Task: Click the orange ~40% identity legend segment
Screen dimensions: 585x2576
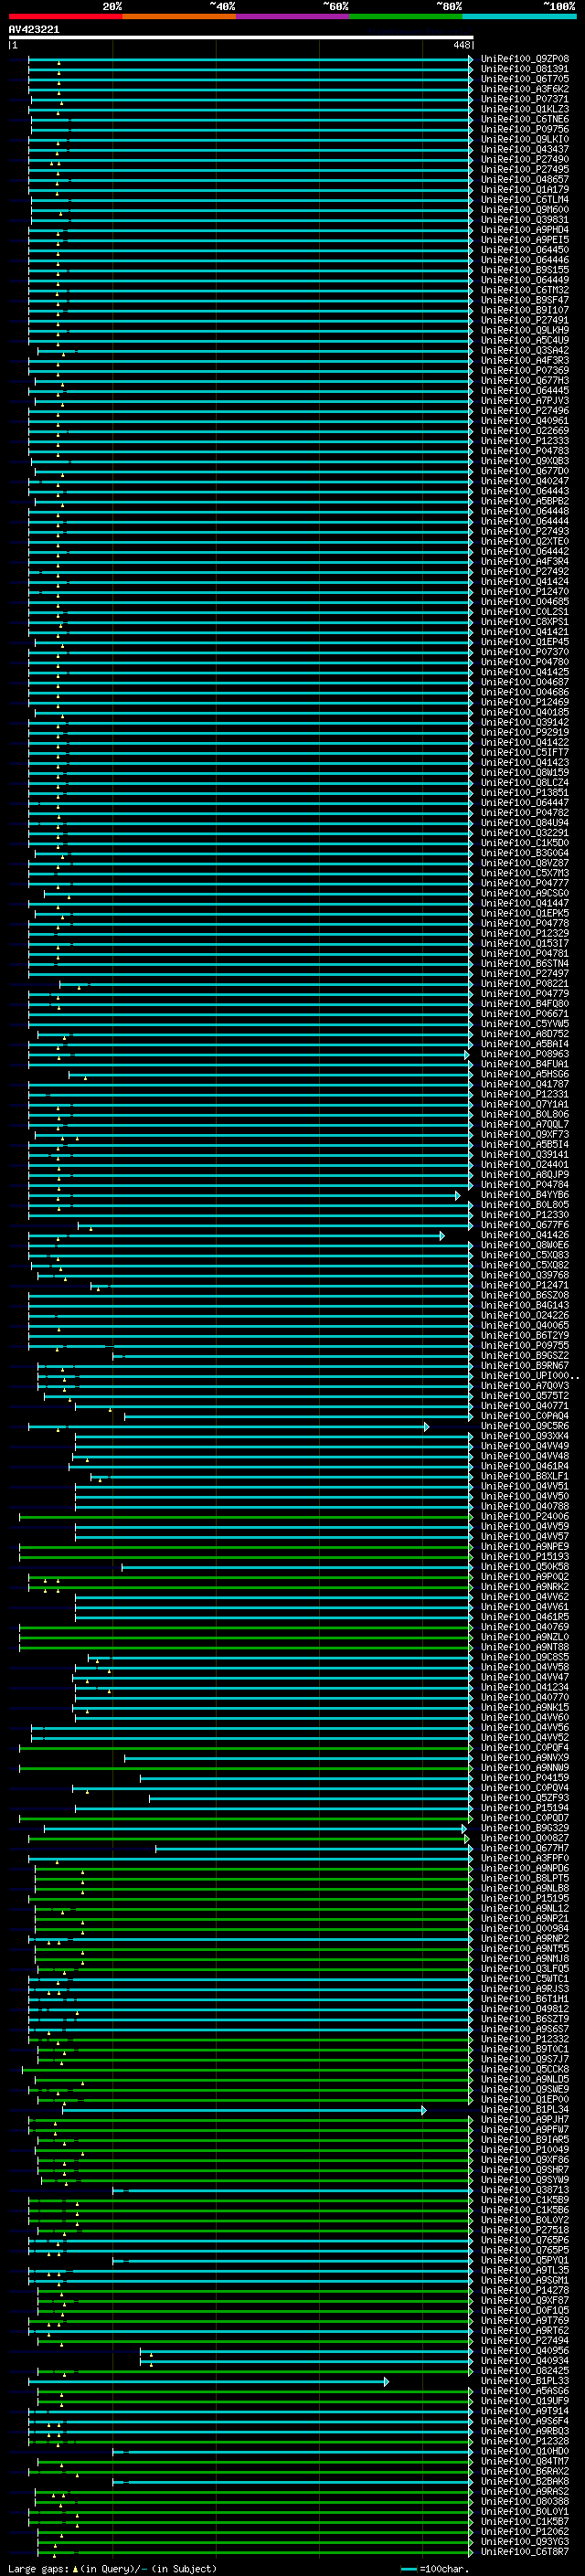Action: pyautogui.click(x=179, y=16)
